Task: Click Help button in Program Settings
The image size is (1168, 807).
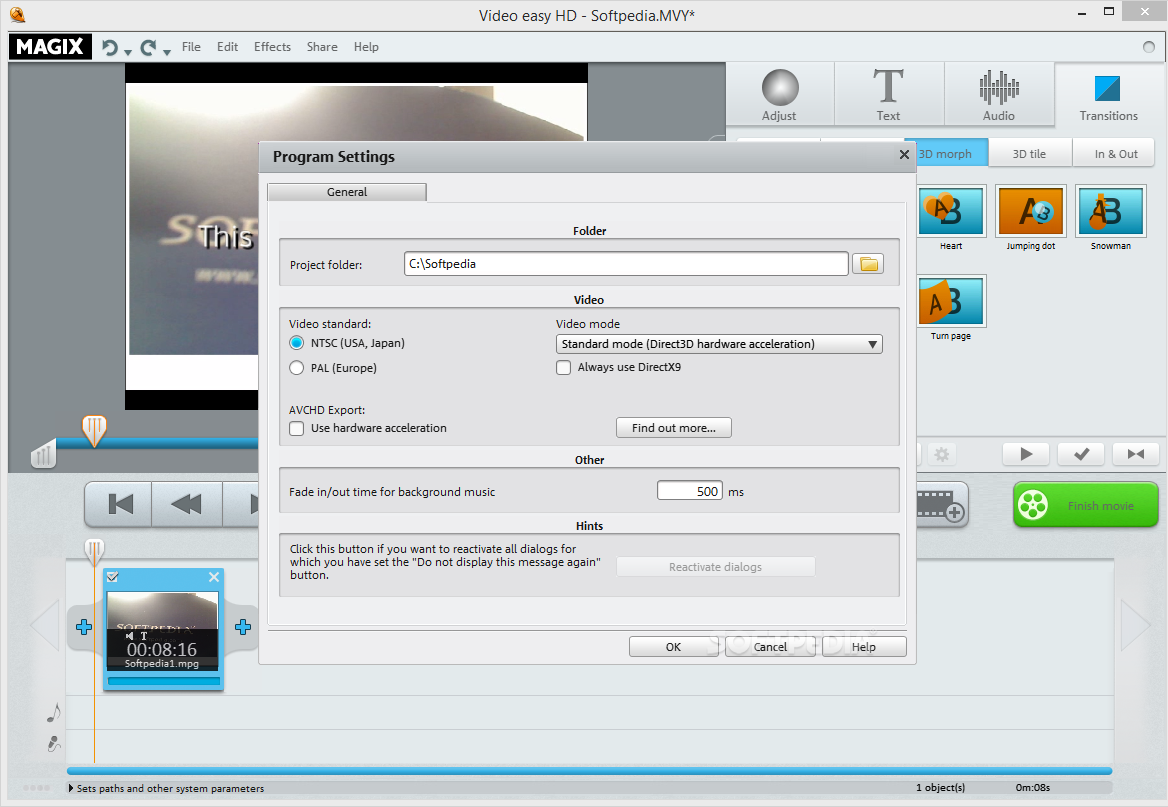Action: [x=864, y=647]
